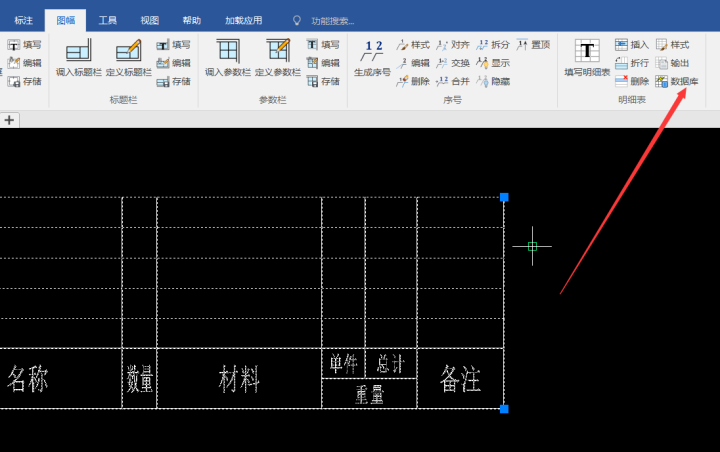Click the 单件 header cell in the table
This screenshot has height=452, width=720.
pos(343,363)
